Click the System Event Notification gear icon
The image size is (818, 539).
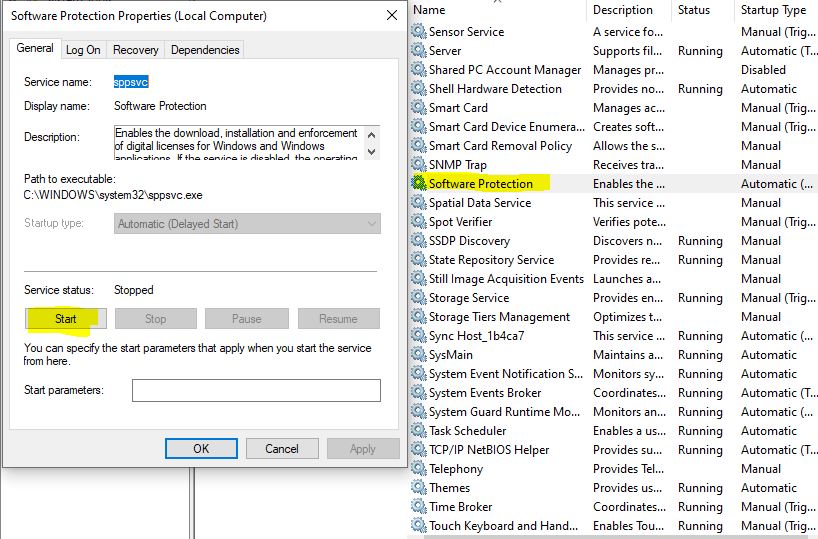pos(419,374)
